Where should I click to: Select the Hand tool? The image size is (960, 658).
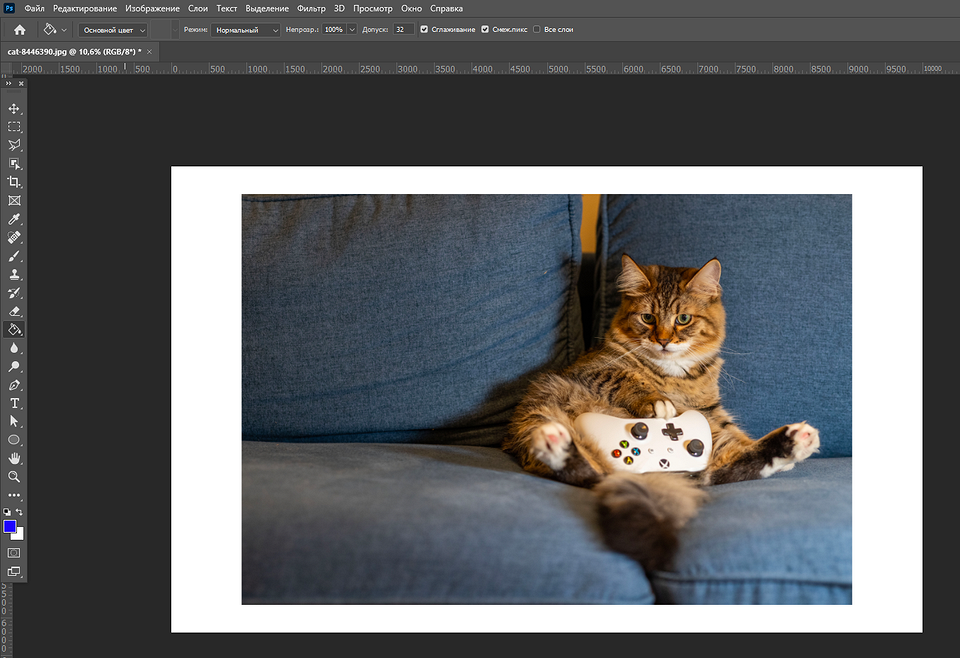point(14,458)
